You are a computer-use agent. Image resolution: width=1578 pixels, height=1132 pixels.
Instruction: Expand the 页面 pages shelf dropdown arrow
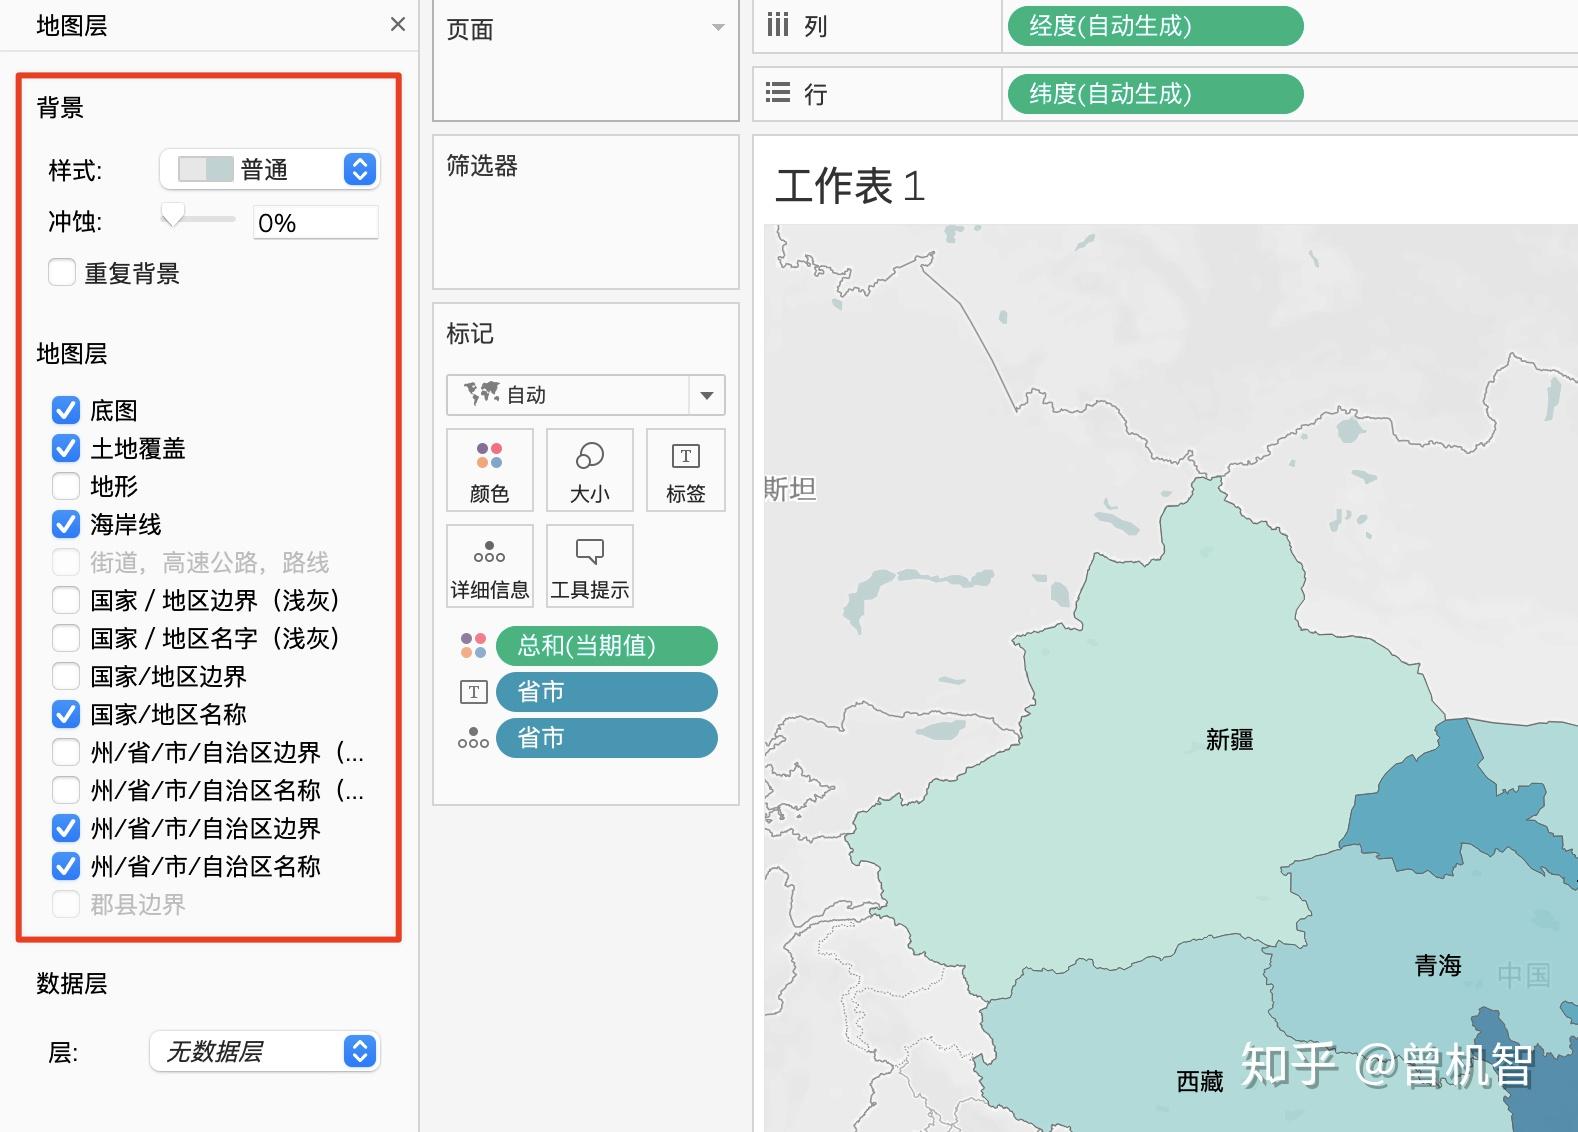tap(718, 28)
